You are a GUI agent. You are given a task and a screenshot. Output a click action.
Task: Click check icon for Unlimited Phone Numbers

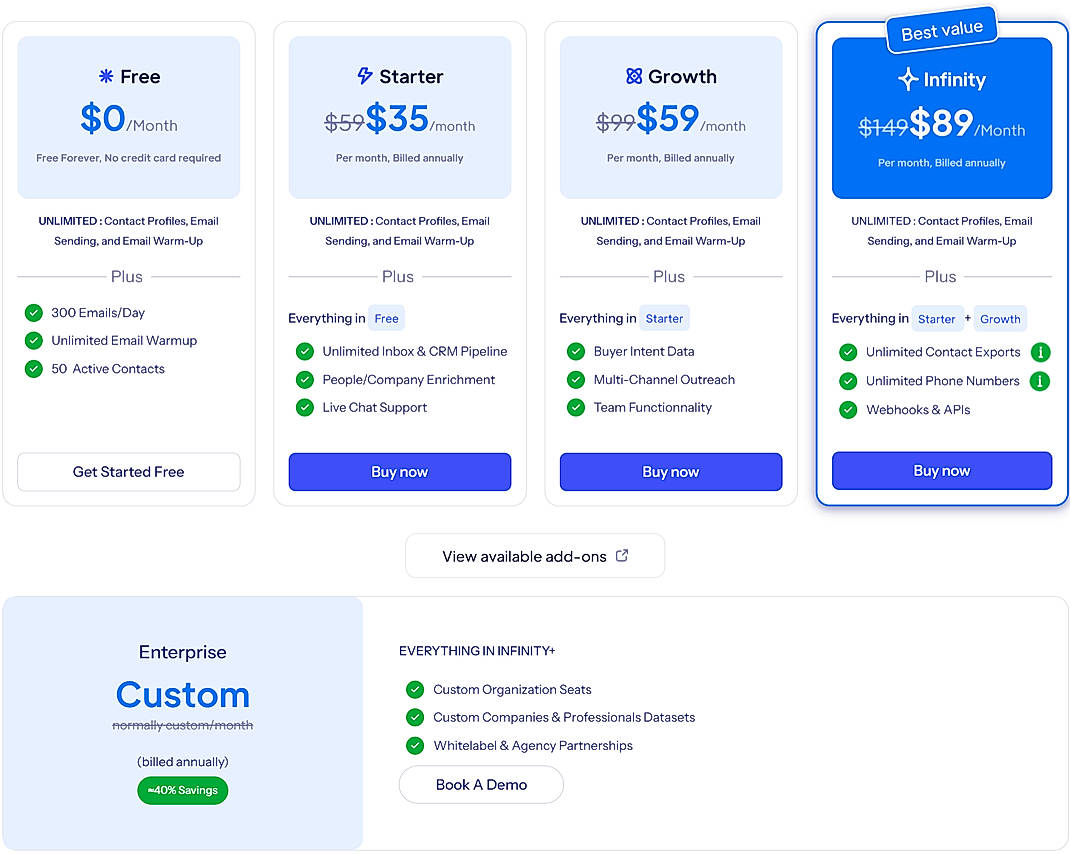click(x=848, y=381)
